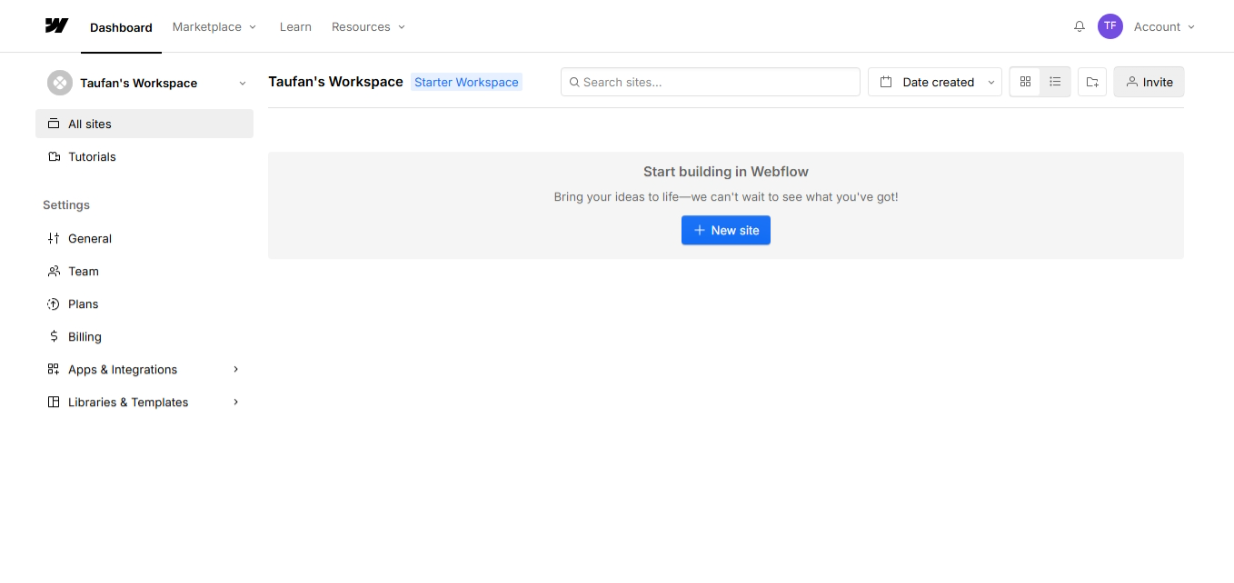The width and height of the screenshot is (1234, 583).
Task: Open the Date created sort dropdown
Action: (x=937, y=82)
